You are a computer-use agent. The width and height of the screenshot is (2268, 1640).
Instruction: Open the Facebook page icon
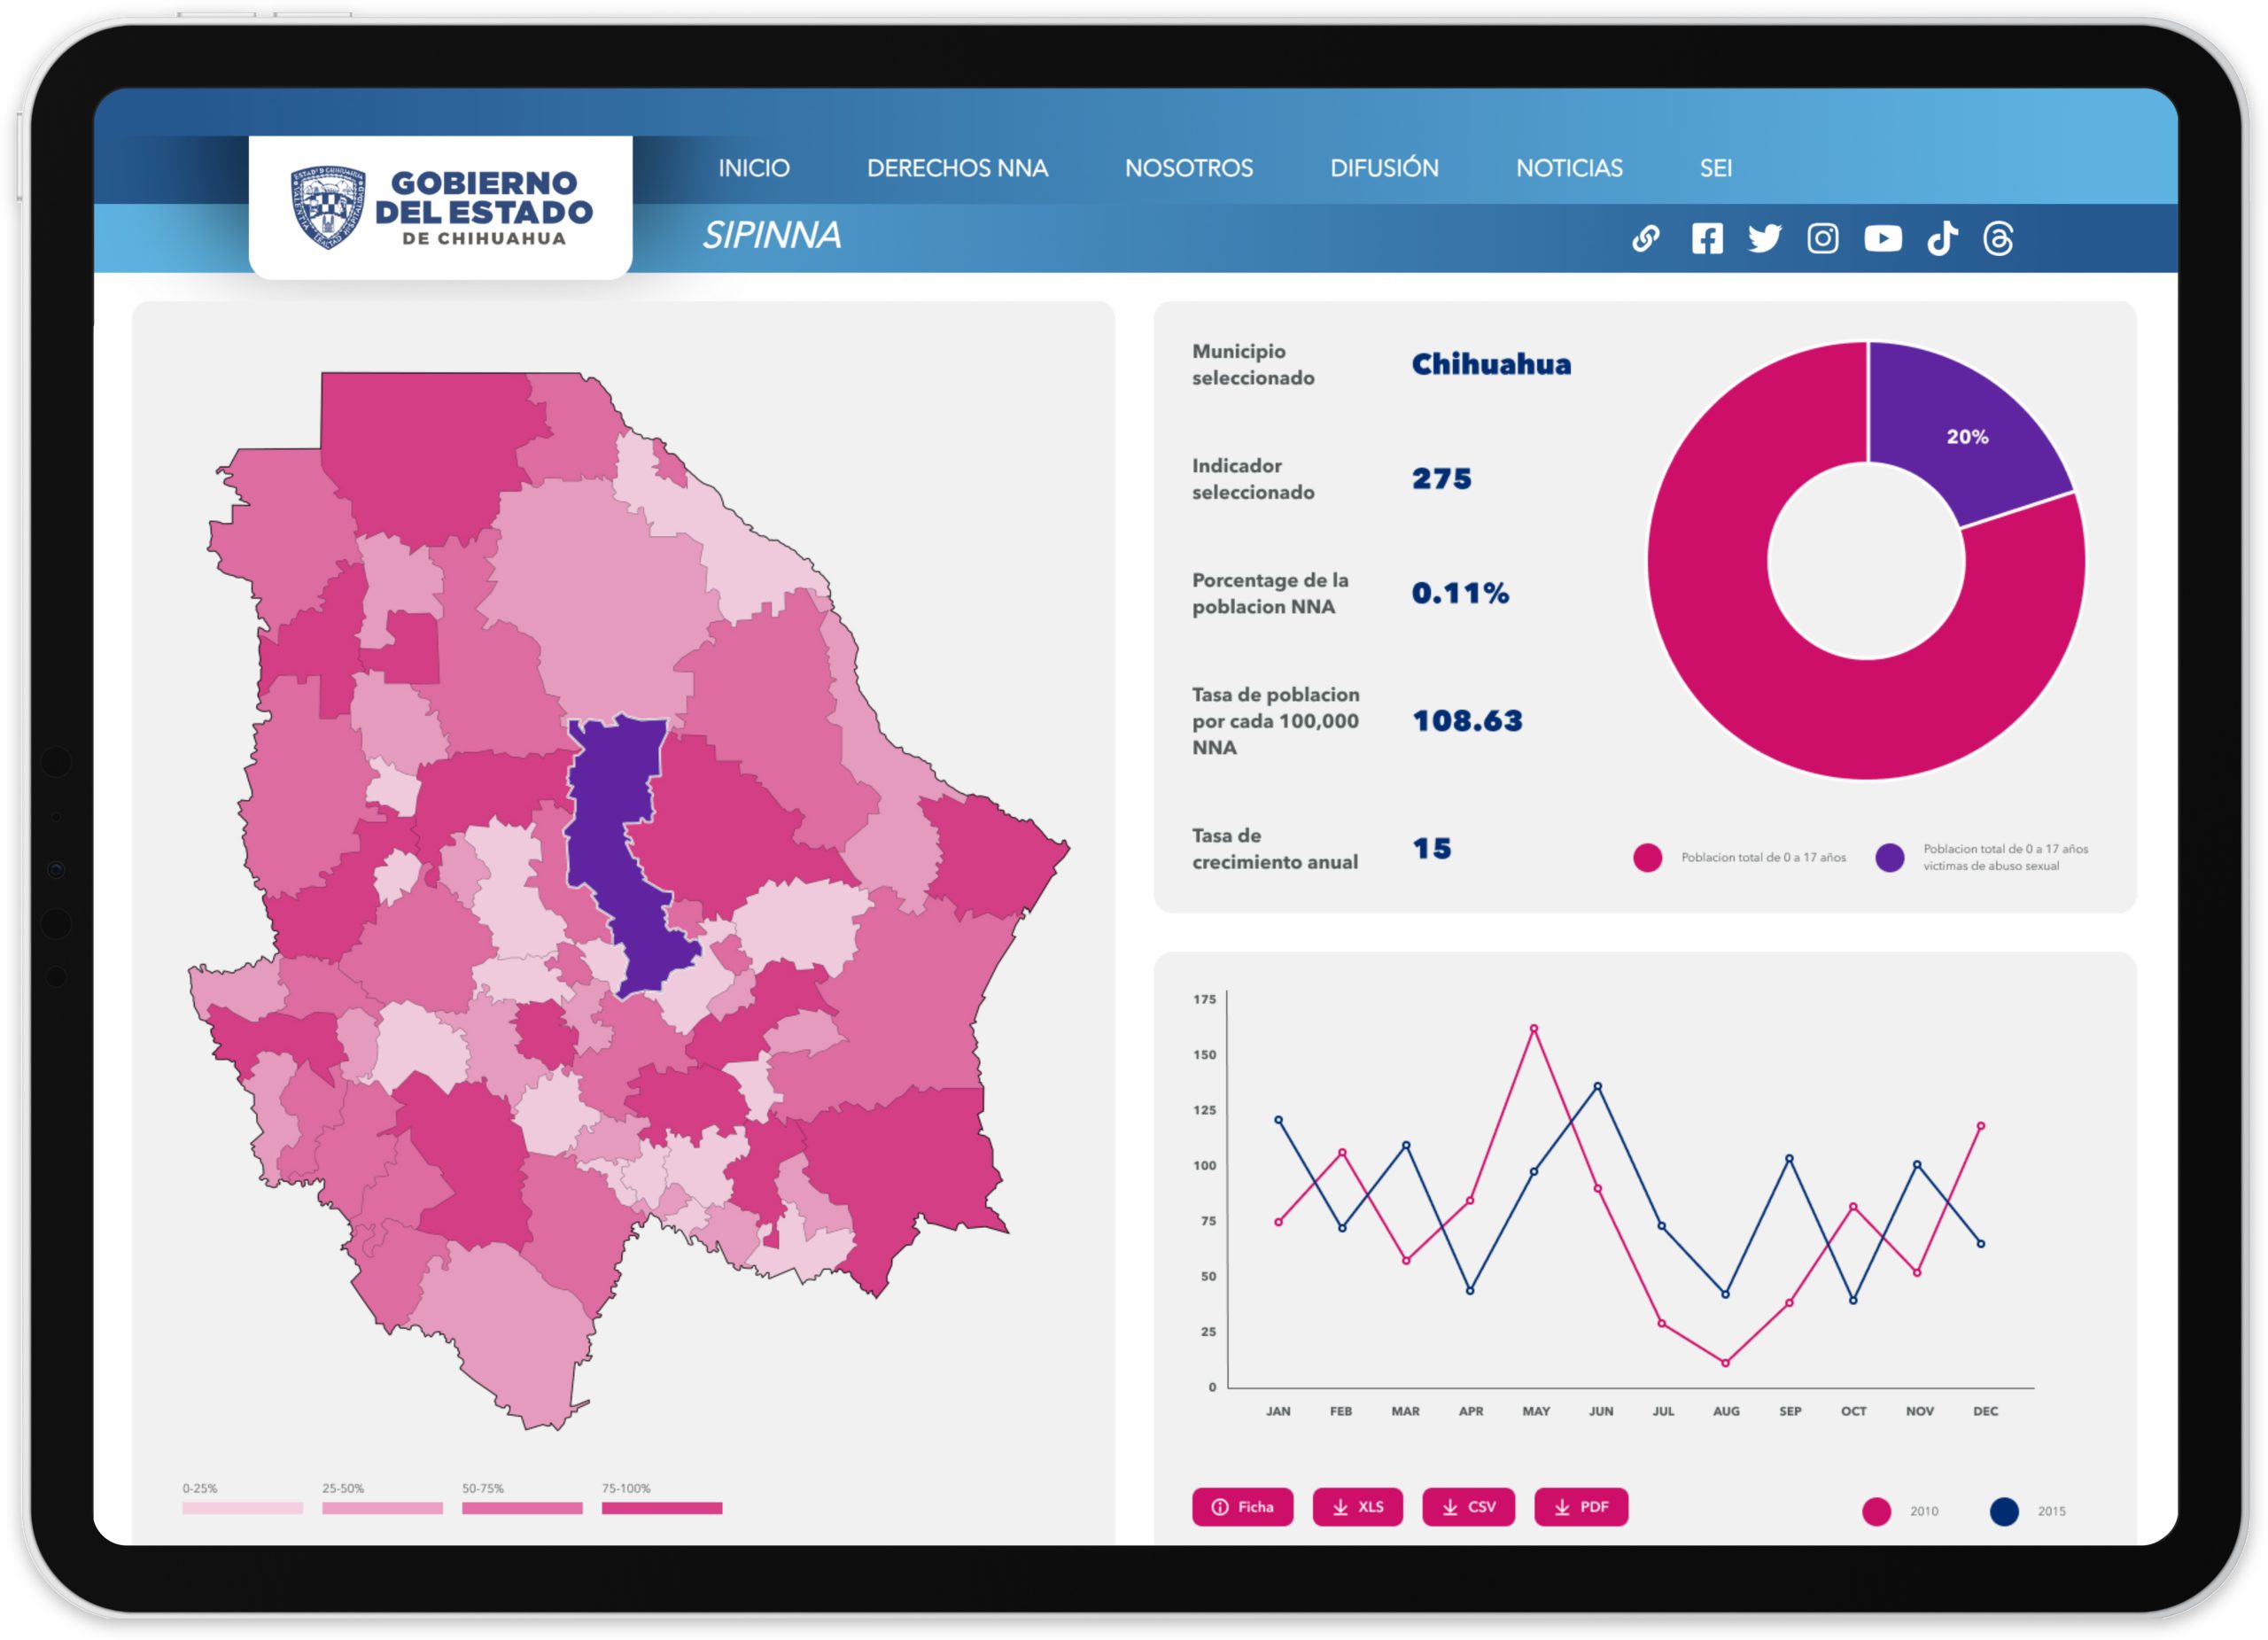pos(1707,238)
